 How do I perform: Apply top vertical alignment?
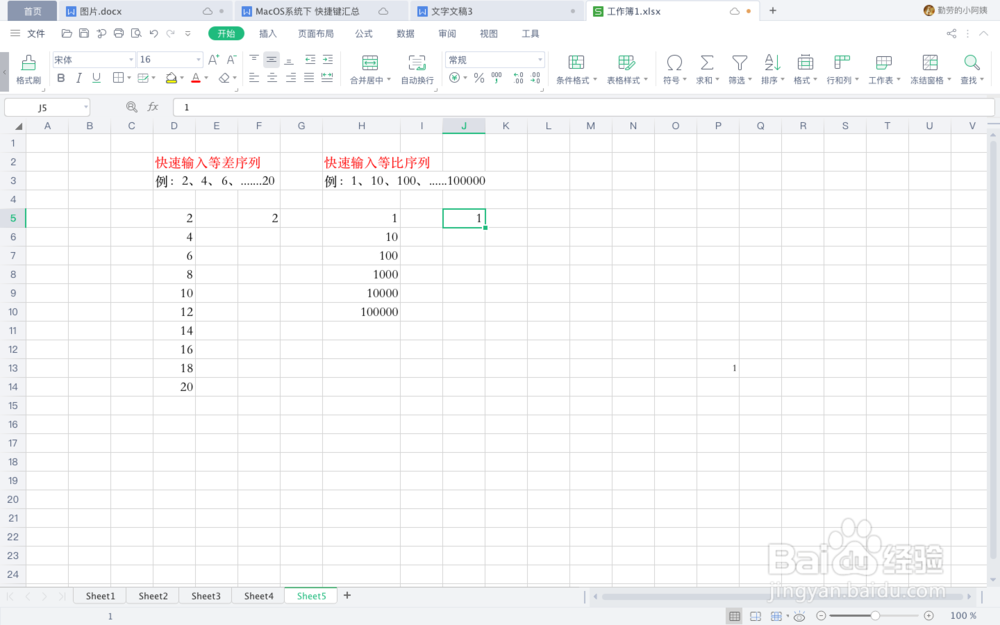(254, 59)
